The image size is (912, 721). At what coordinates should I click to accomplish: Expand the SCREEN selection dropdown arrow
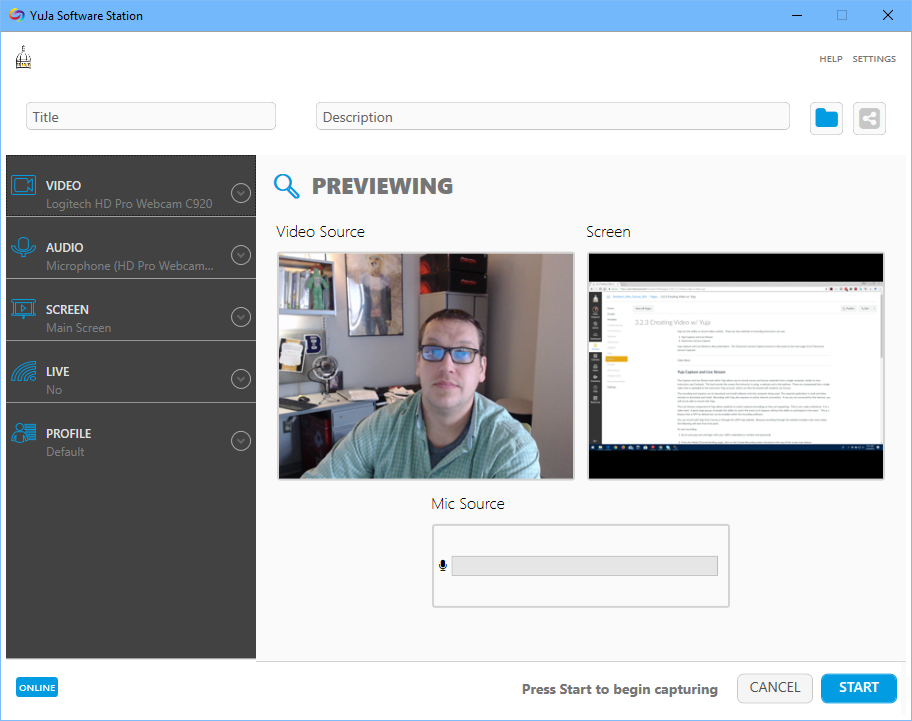tap(241, 317)
